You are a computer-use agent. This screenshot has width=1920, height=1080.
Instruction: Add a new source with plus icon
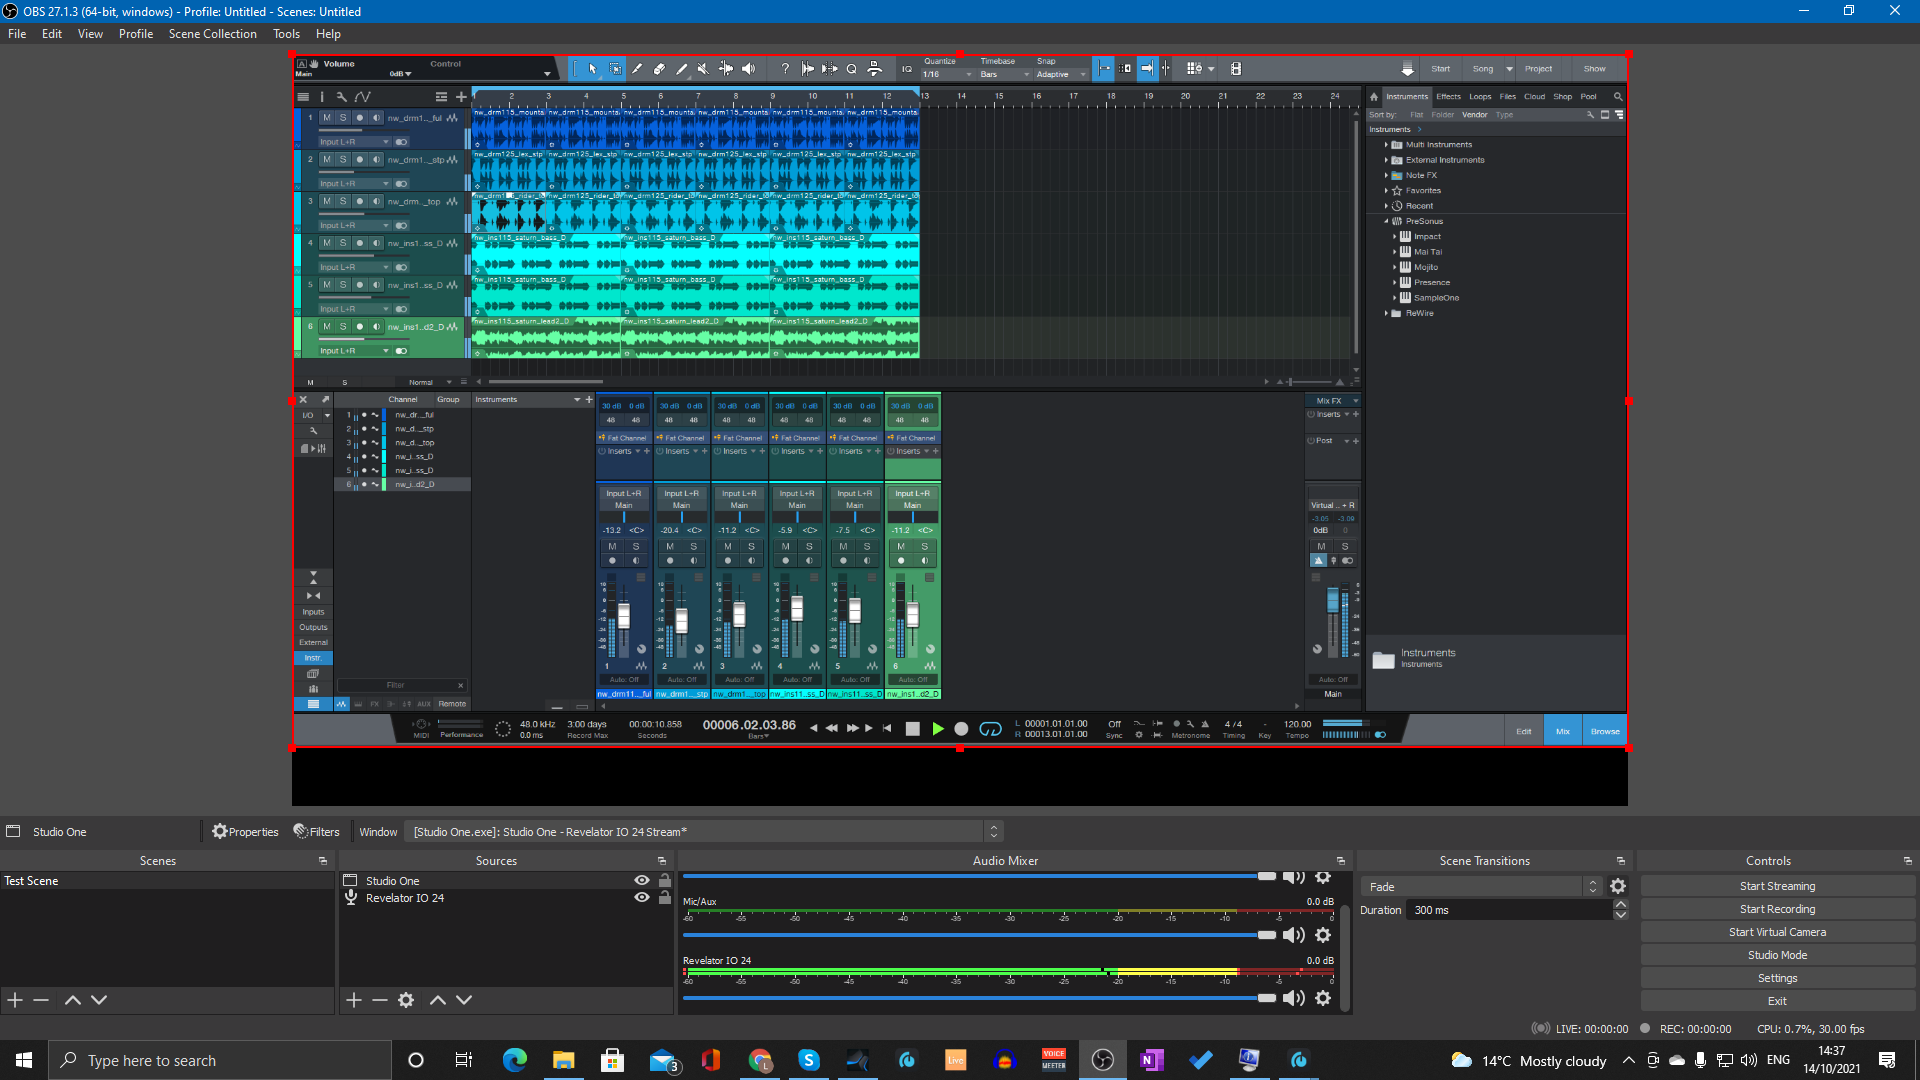[x=354, y=1000]
